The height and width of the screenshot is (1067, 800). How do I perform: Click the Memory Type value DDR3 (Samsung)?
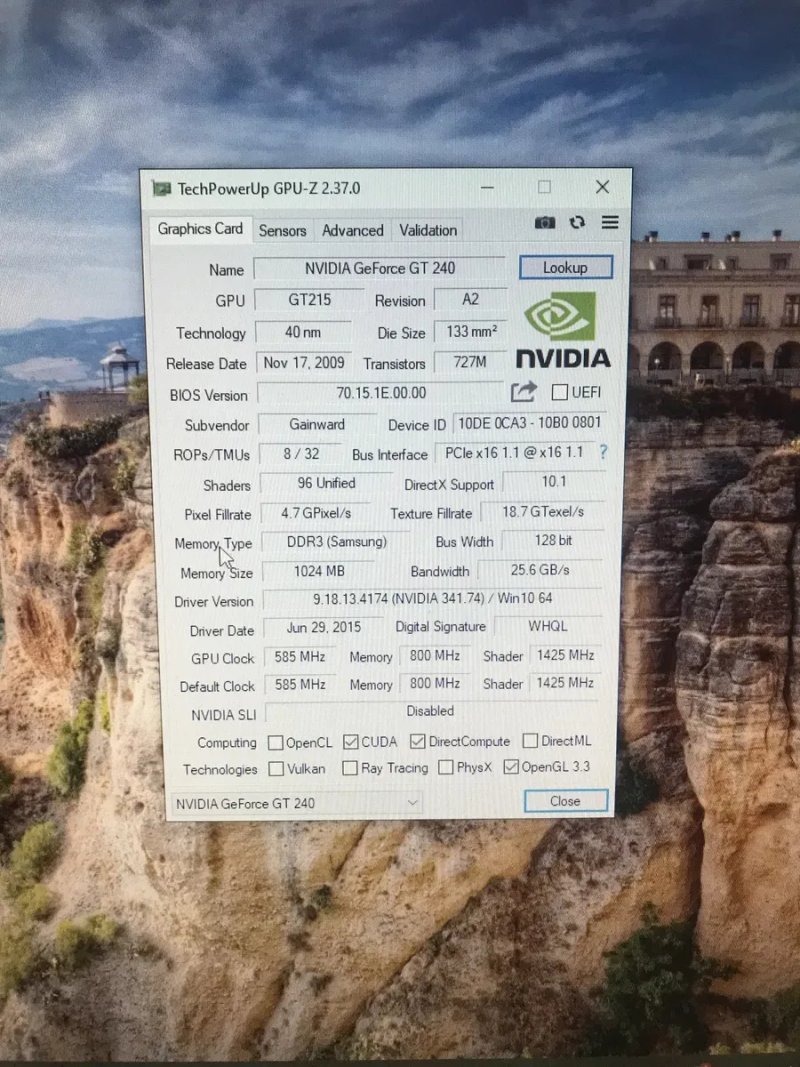click(x=336, y=542)
